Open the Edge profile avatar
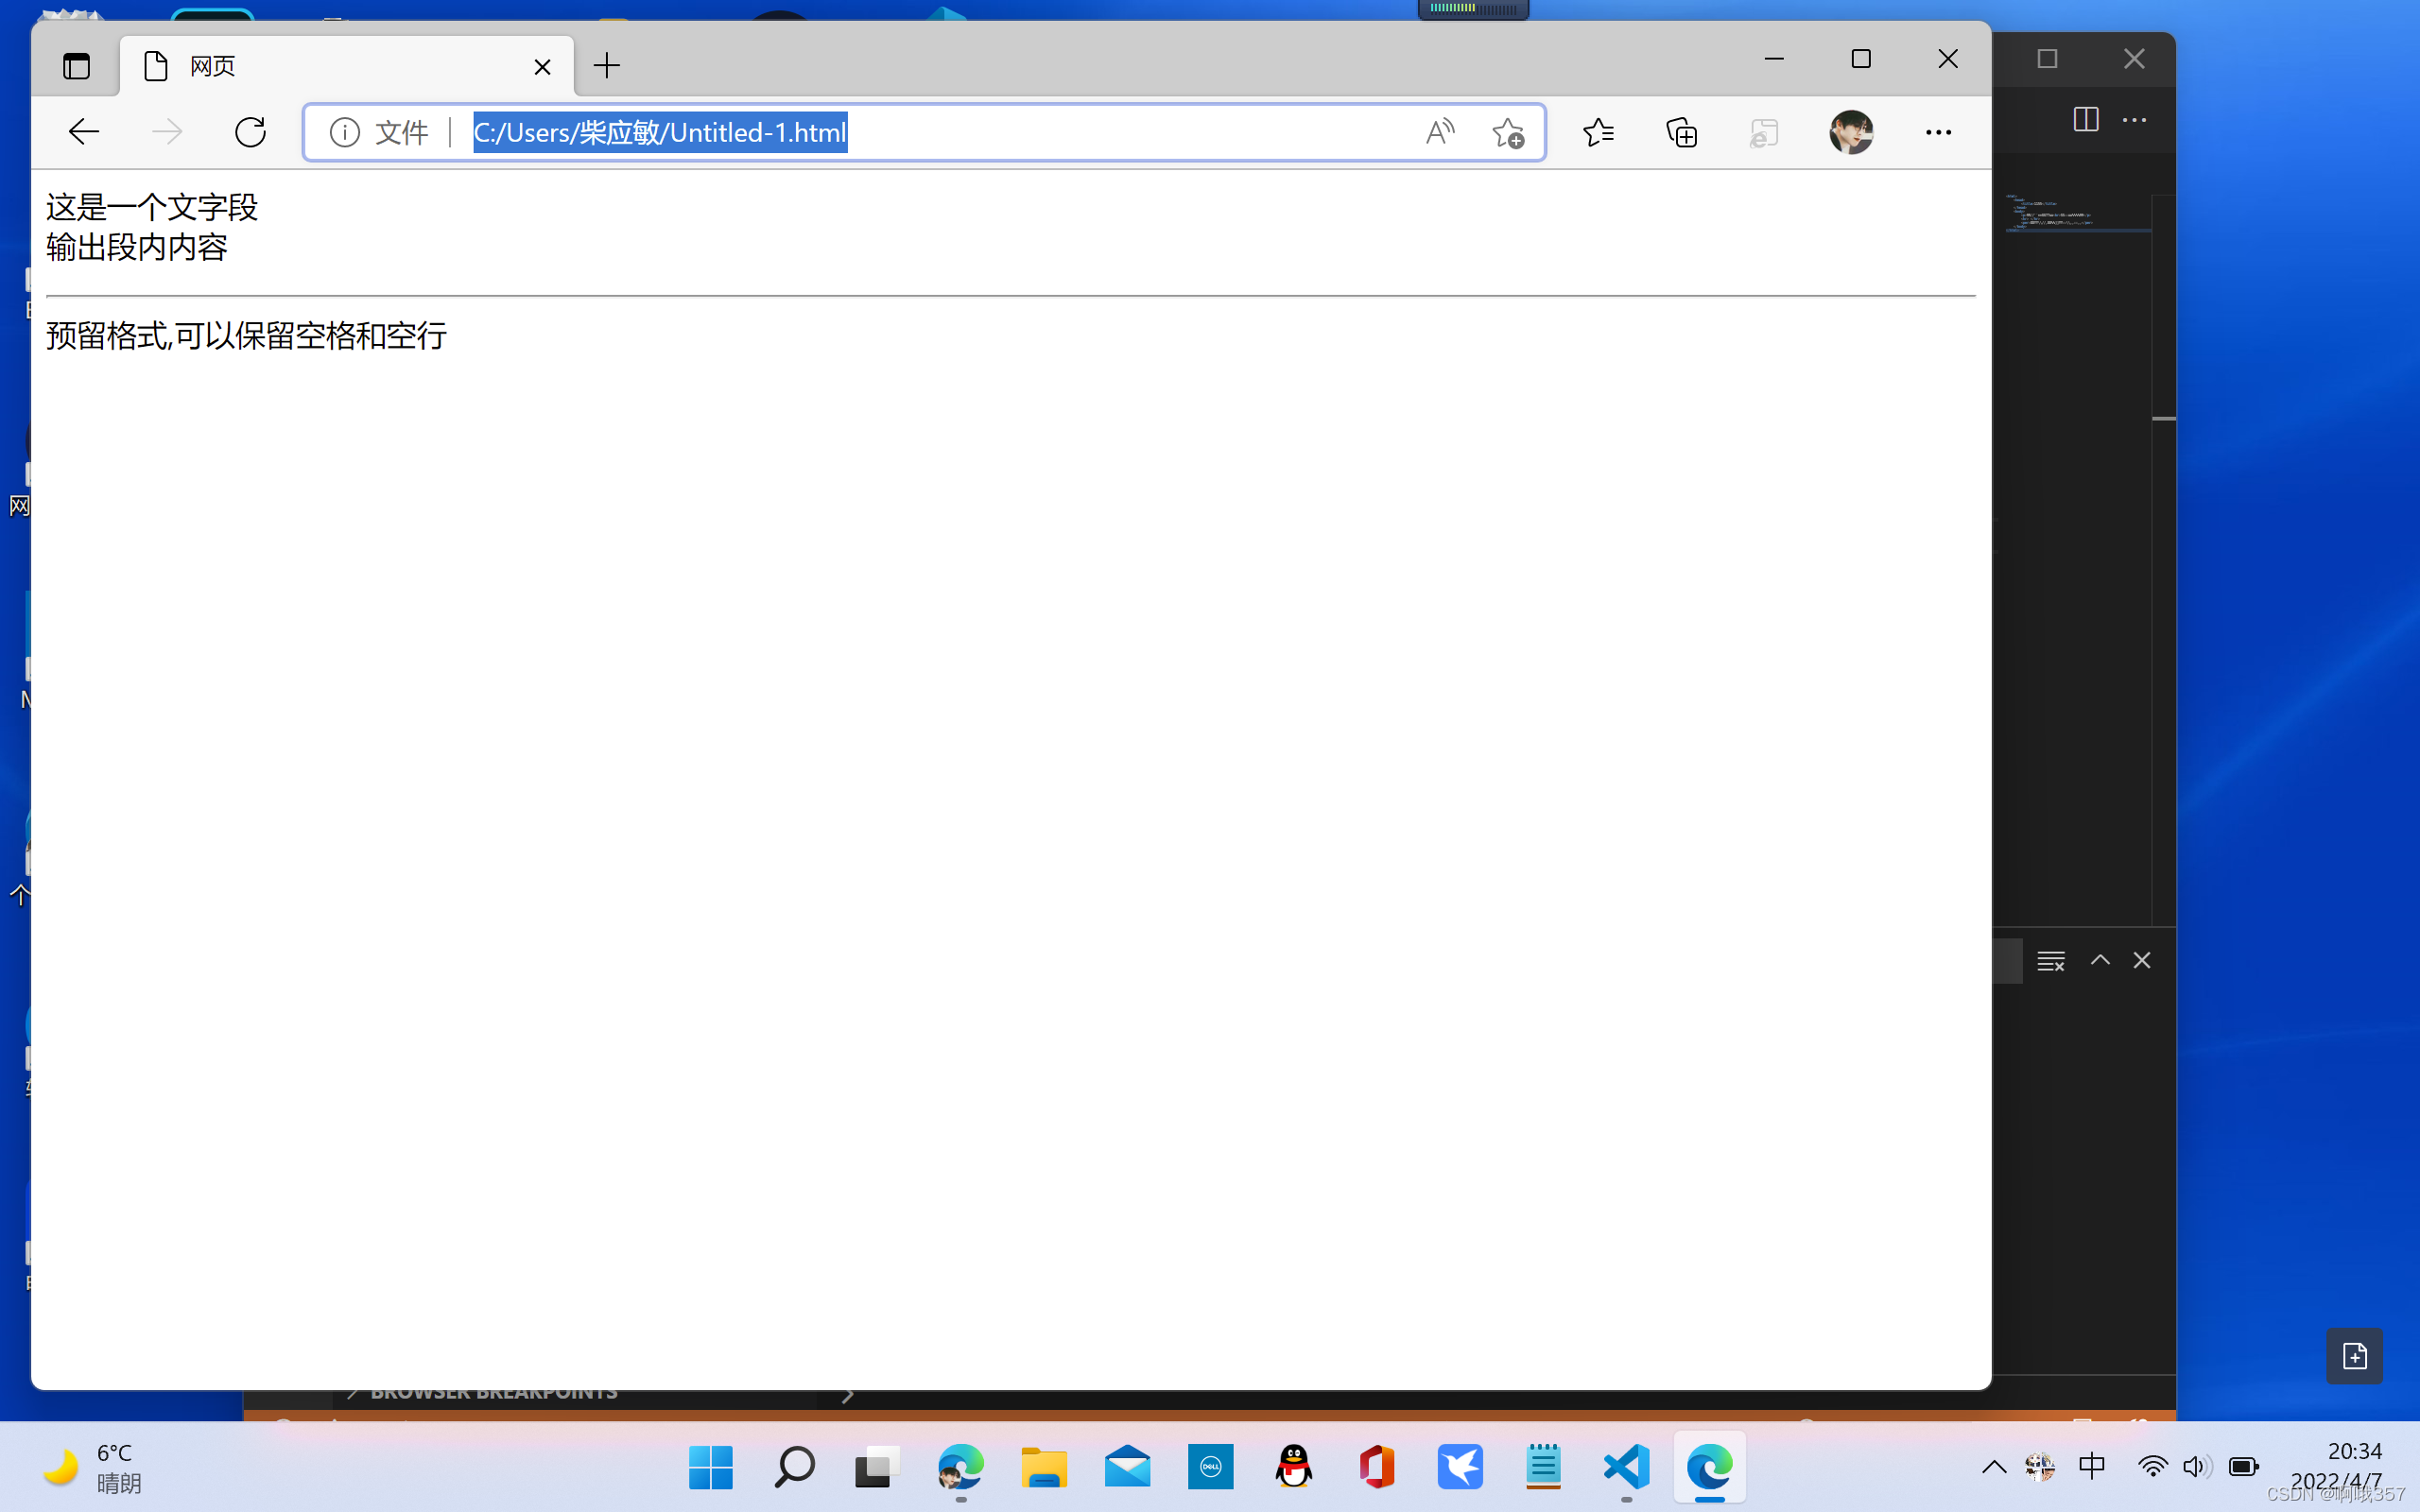2420x1512 pixels. (x=1851, y=132)
